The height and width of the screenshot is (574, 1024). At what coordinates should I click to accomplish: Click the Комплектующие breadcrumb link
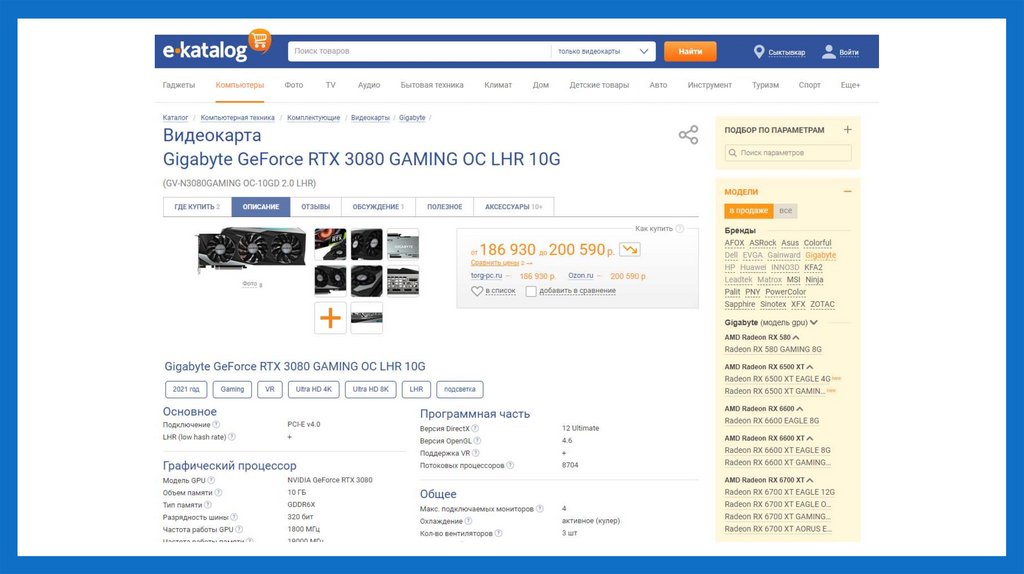[x=313, y=118]
